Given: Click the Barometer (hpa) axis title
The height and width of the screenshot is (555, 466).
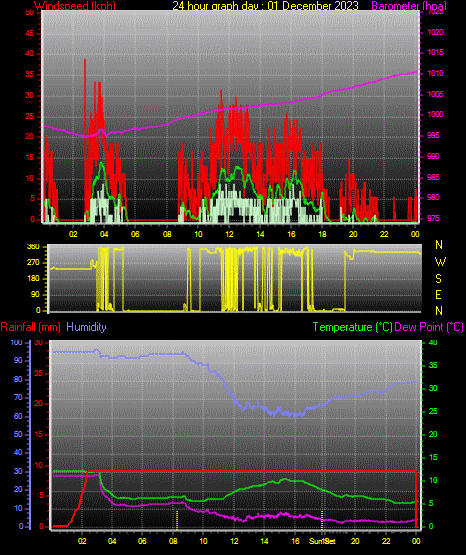Looking at the screenshot, I should click(x=409, y=6).
